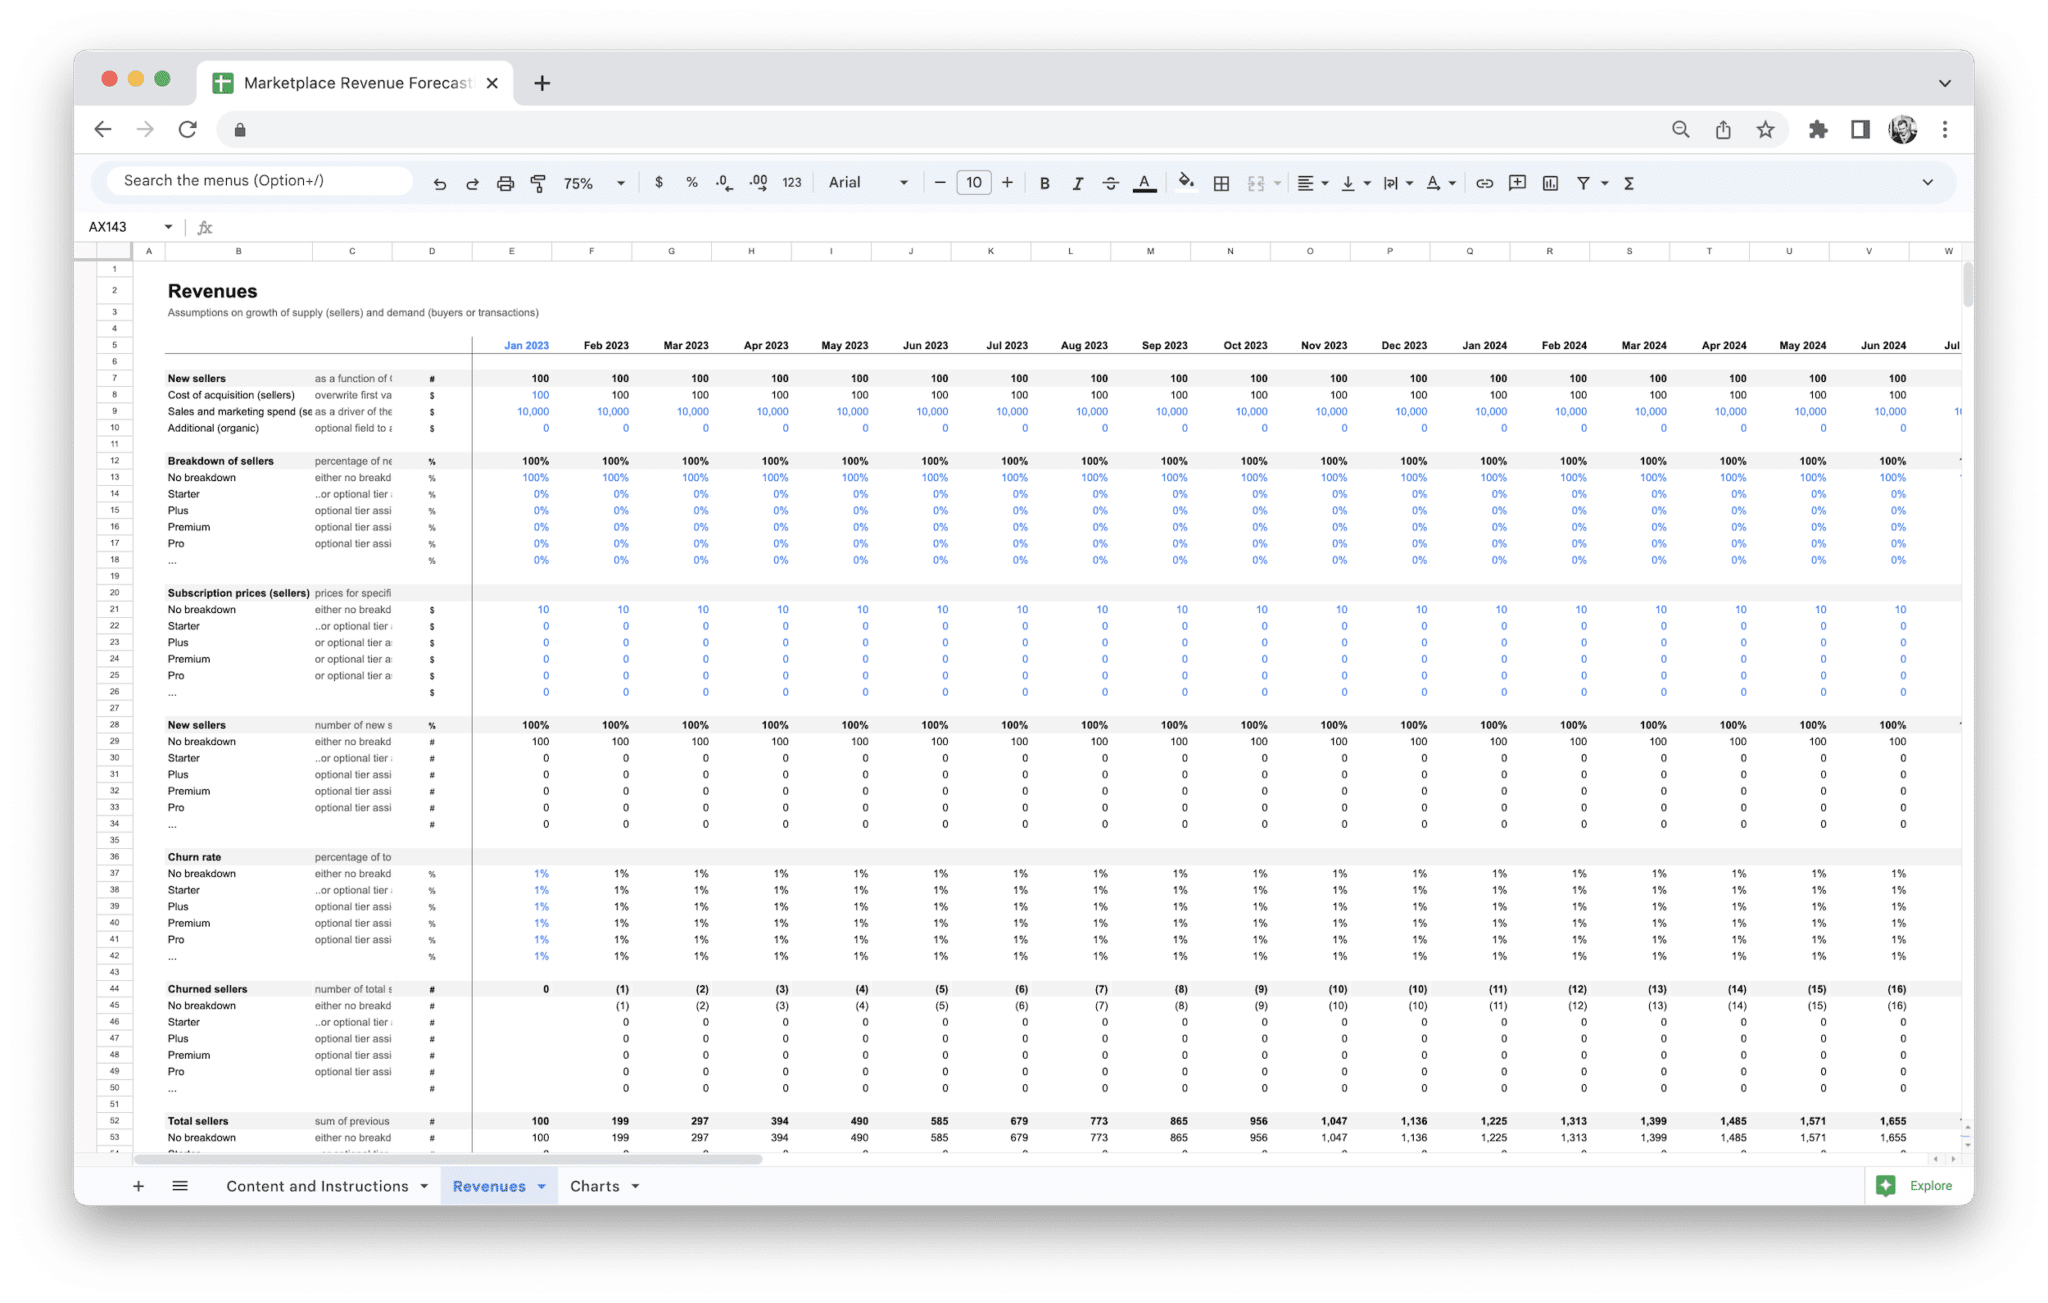Open the Content and Instructions sheet

point(316,1186)
